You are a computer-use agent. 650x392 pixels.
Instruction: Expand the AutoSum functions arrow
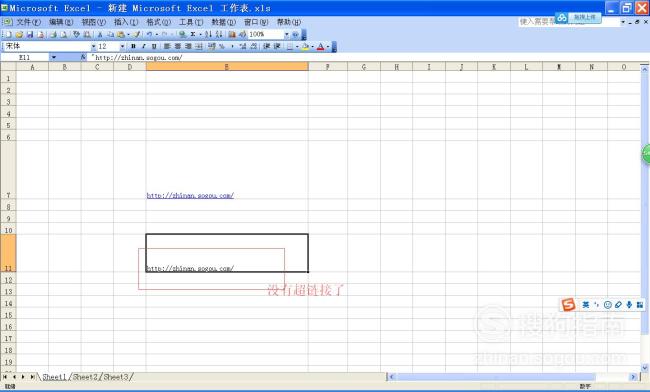coord(201,34)
